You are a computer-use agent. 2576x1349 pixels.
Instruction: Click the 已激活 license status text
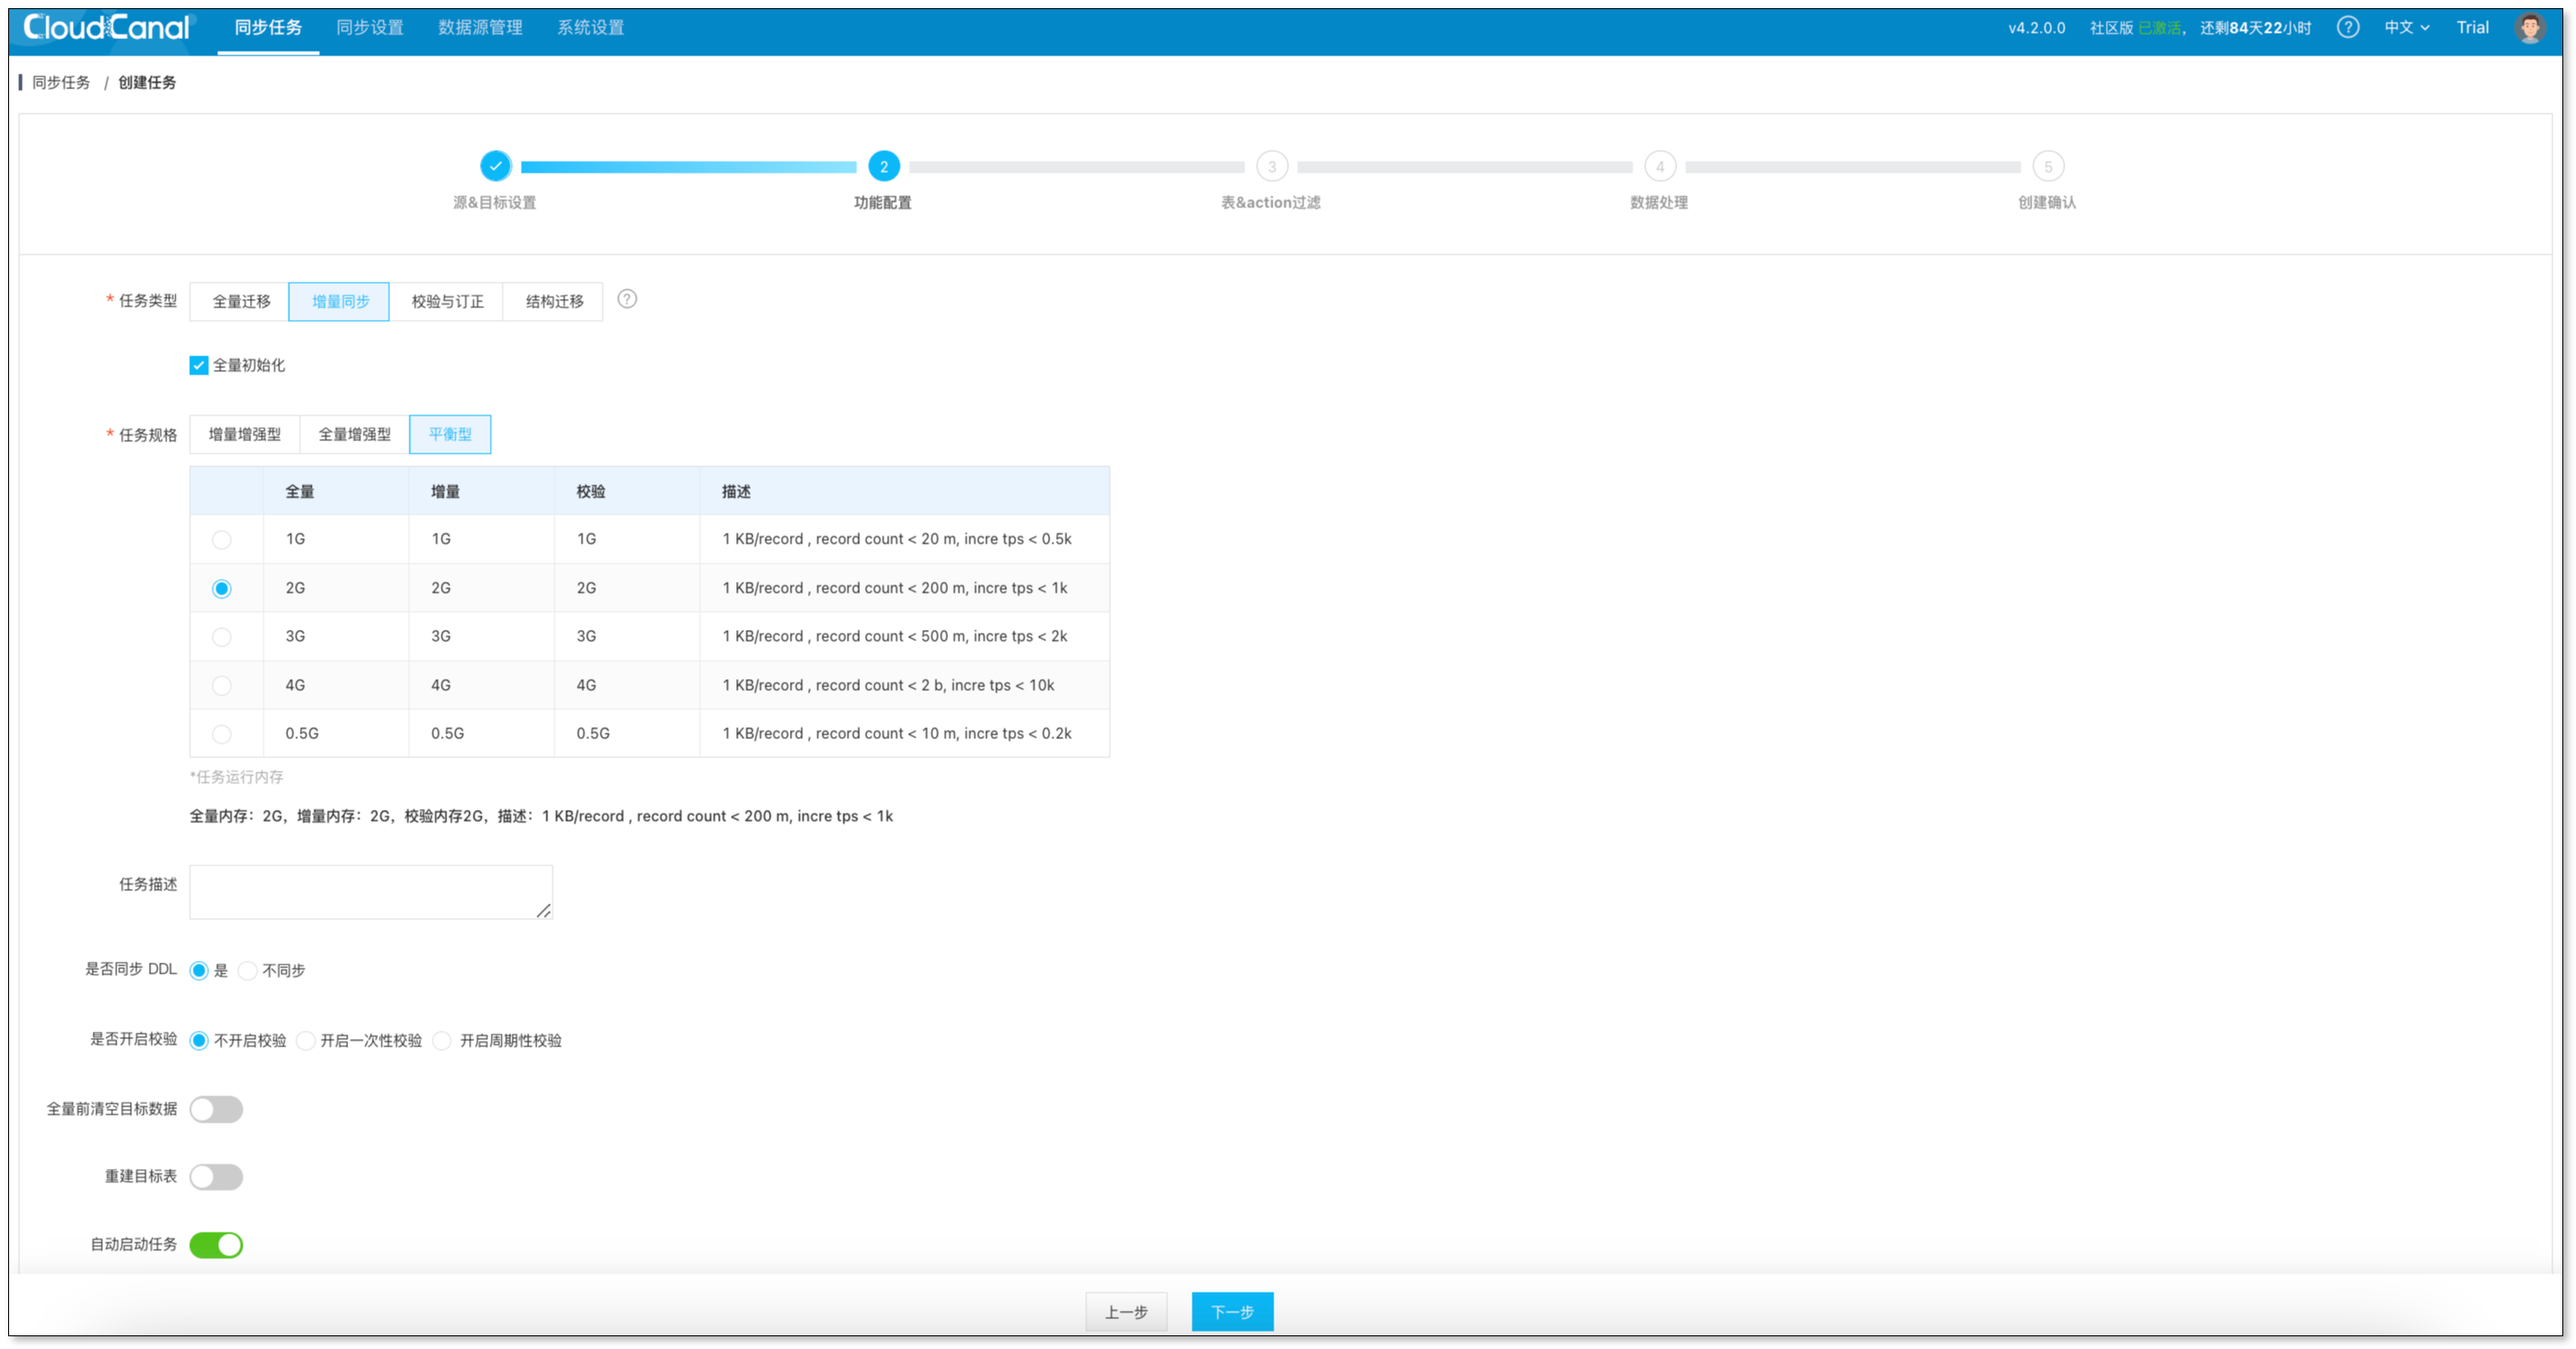[x=2159, y=28]
